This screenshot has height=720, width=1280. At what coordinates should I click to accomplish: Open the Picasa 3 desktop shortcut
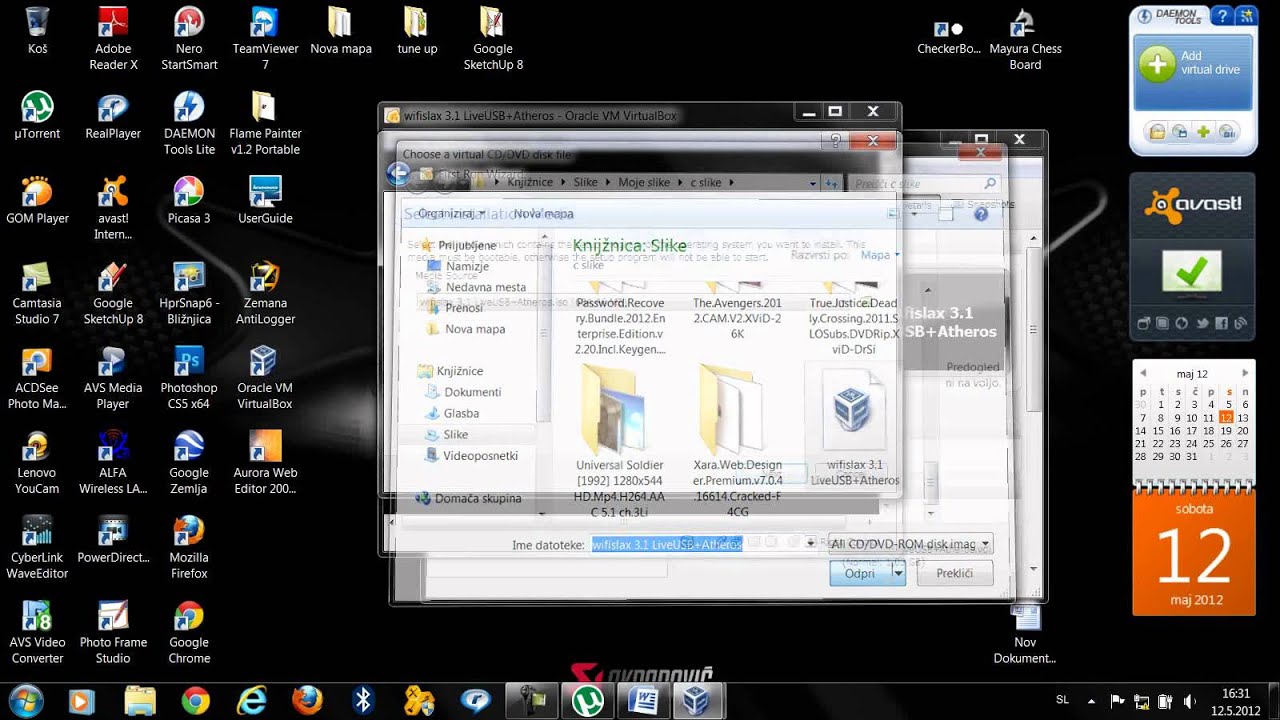189,199
